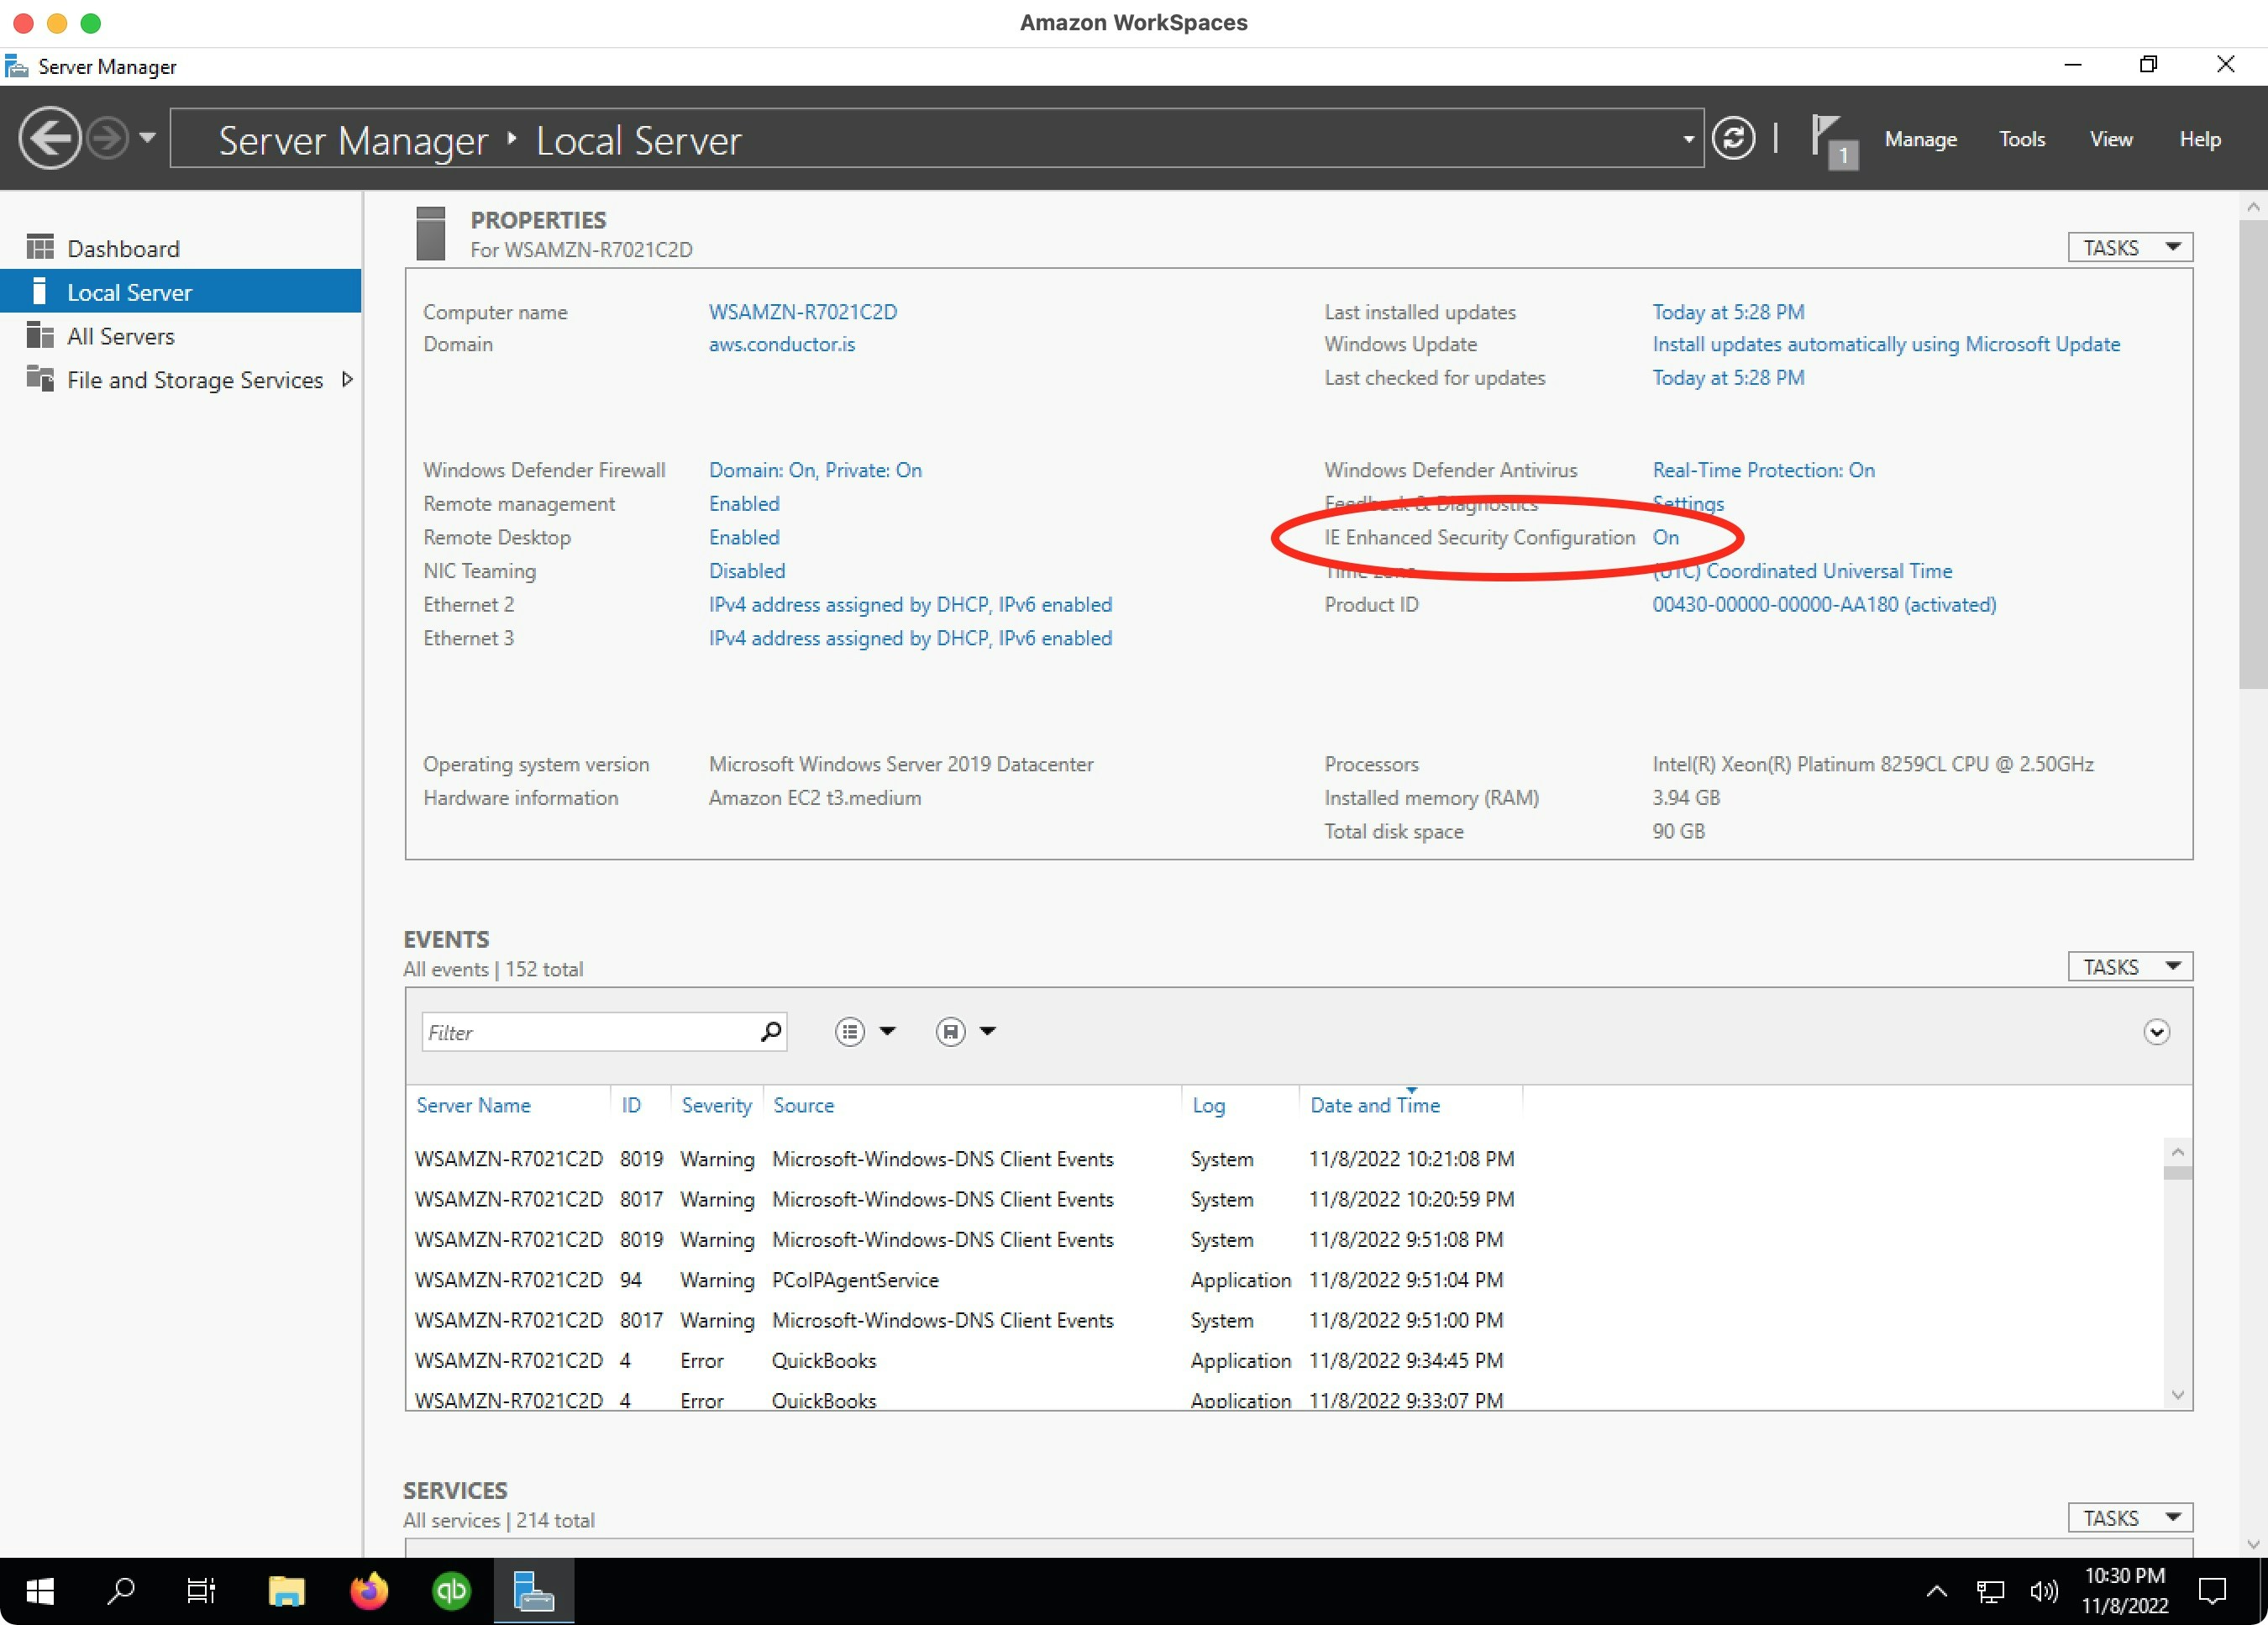Open the Manage menu
Viewport: 2268px width, 1625px height.
tap(1920, 139)
